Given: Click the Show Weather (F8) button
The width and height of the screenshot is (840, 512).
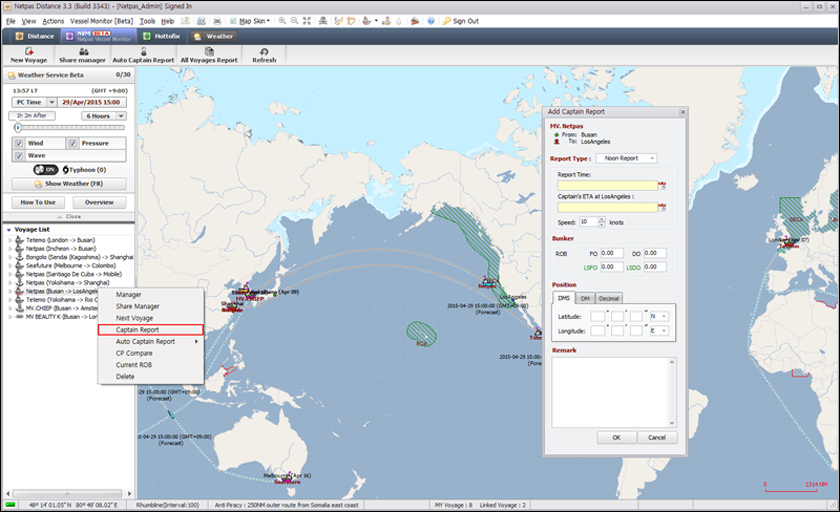Looking at the screenshot, I should (x=69, y=184).
